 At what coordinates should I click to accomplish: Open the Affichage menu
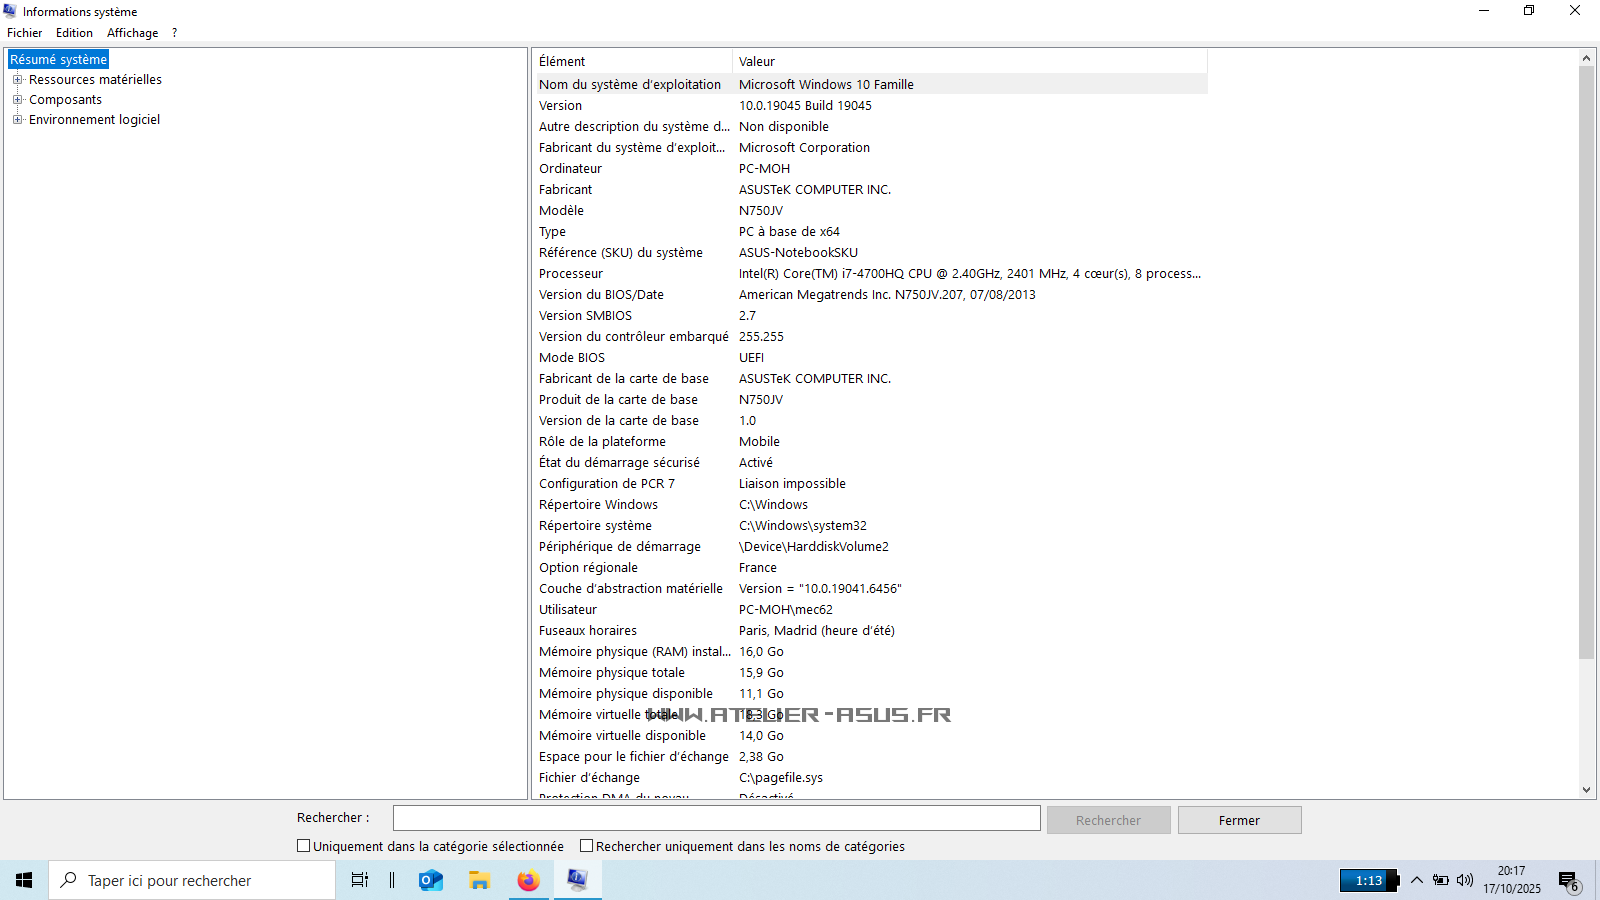pyautogui.click(x=132, y=33)
